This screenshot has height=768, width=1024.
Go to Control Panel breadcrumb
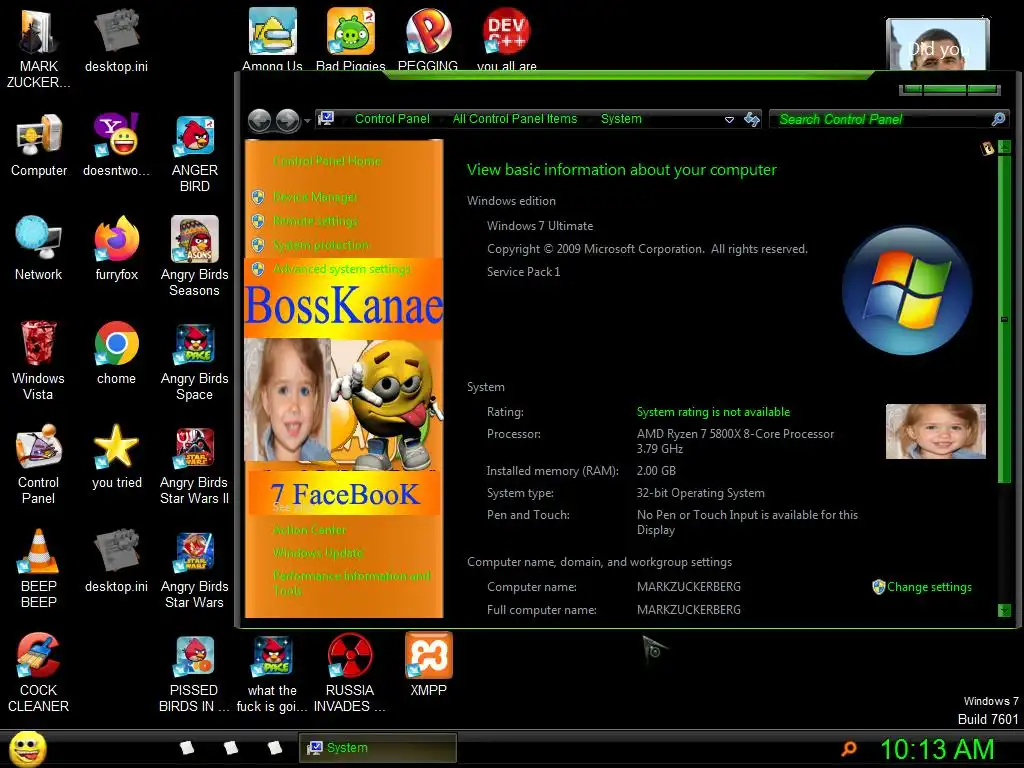coord(392,119)
